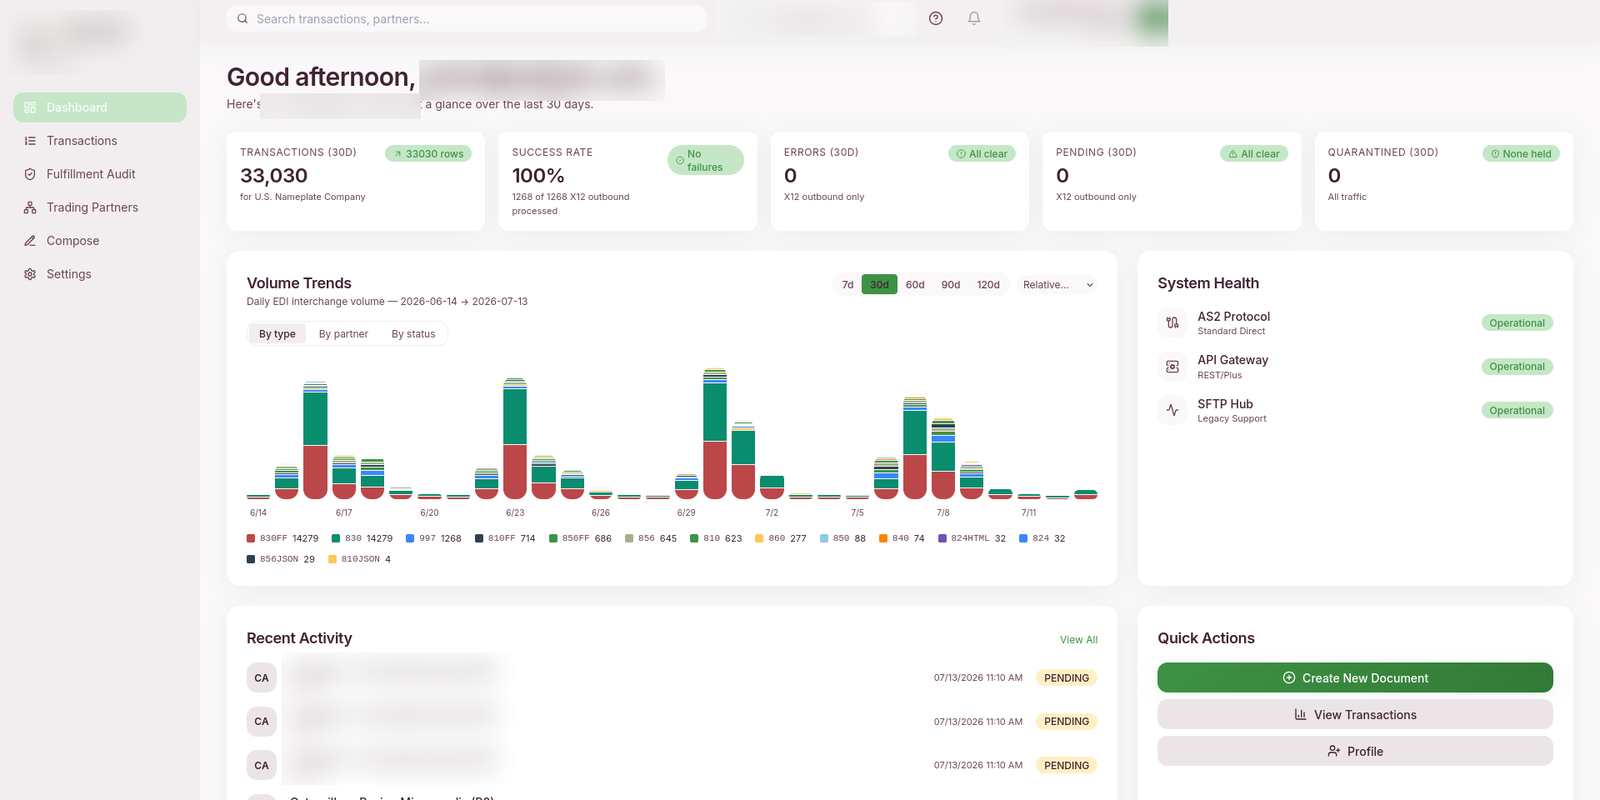The height and width of the screenshot is (800, 1600).
Task: Switch chart to By partner tab
Action: coord(343,334)
